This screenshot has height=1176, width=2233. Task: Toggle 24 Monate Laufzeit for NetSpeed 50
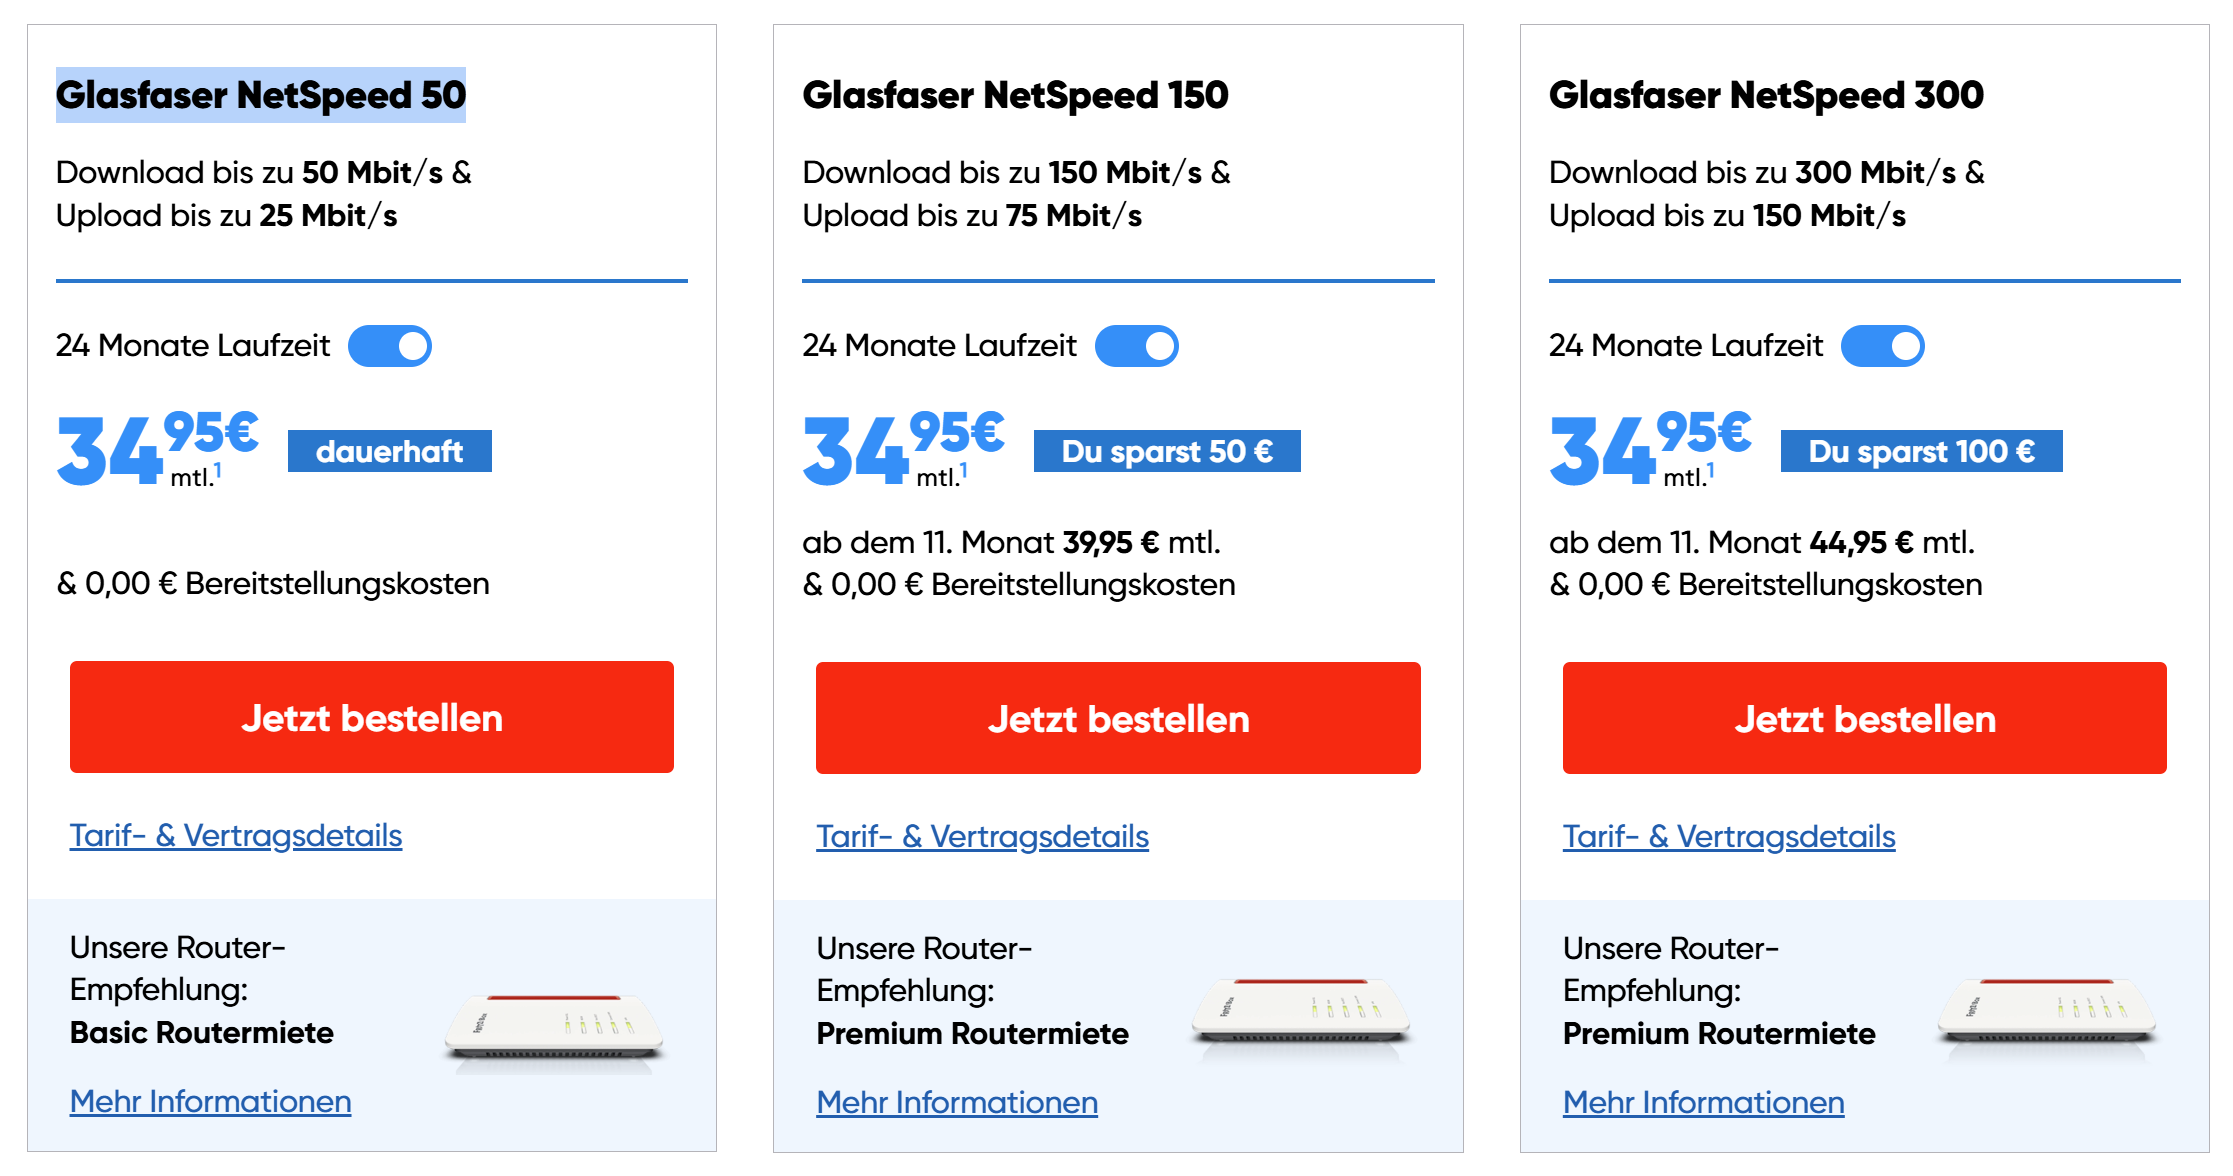(x=390, y=346)
